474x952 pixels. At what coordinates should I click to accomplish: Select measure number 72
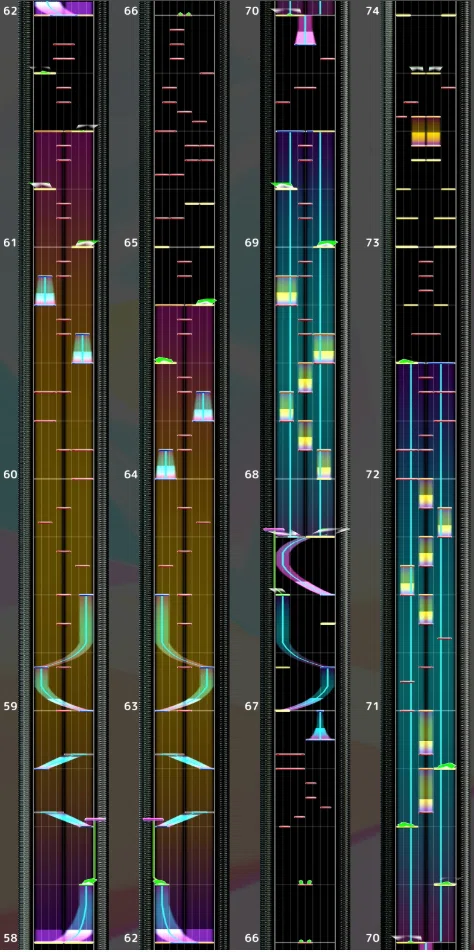(x=373, y=474)
